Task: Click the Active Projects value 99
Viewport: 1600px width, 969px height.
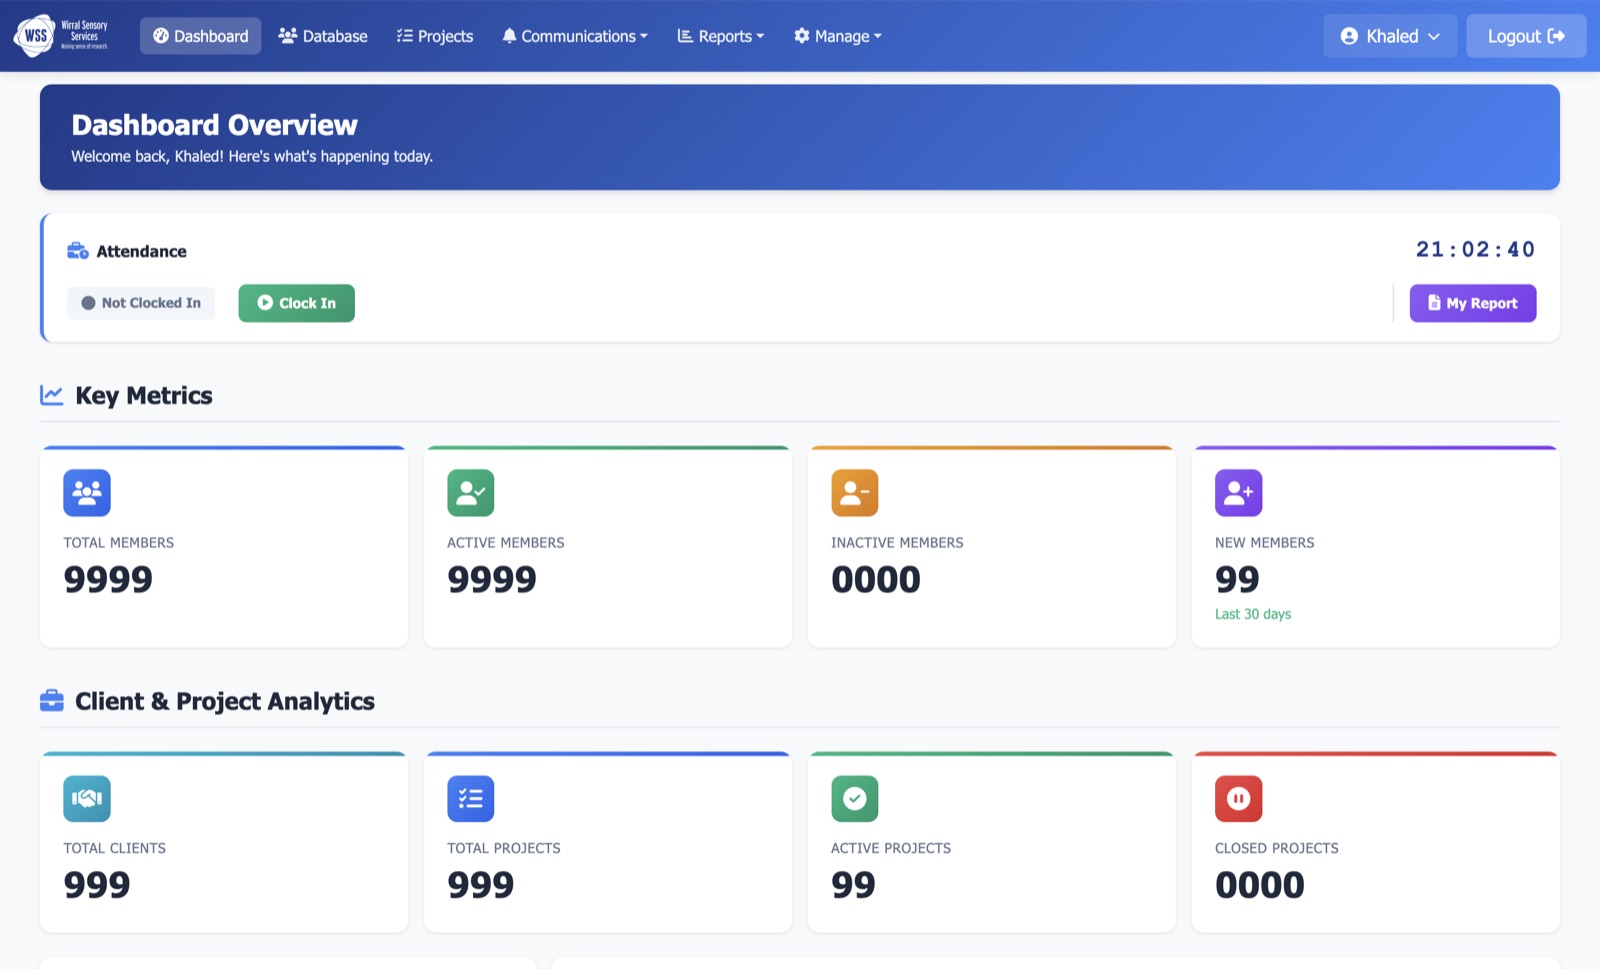Action: [x=853, y=885]
